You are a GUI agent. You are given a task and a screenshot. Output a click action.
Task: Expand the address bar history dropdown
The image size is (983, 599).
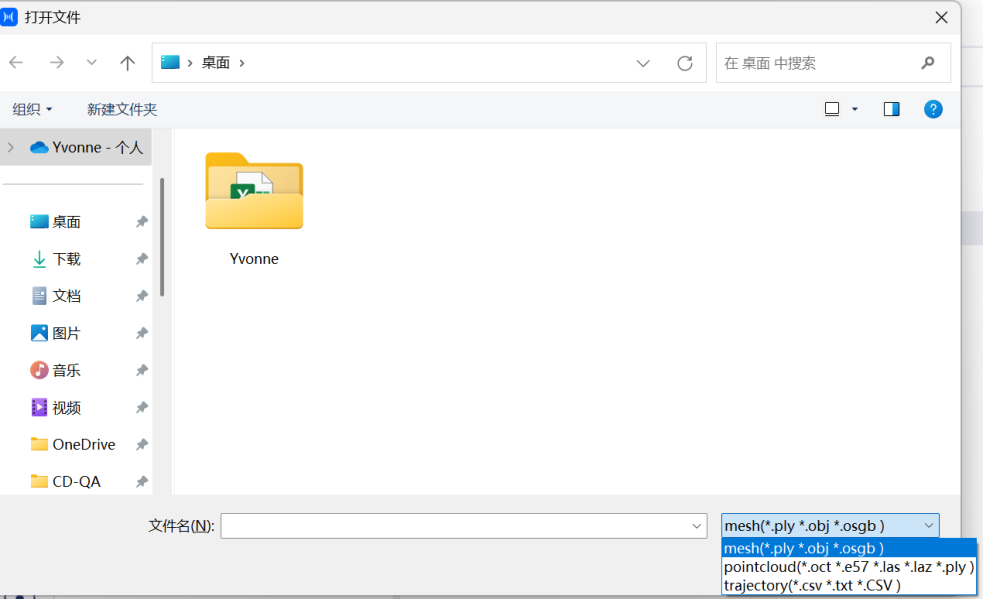click(x=643, y=63)
